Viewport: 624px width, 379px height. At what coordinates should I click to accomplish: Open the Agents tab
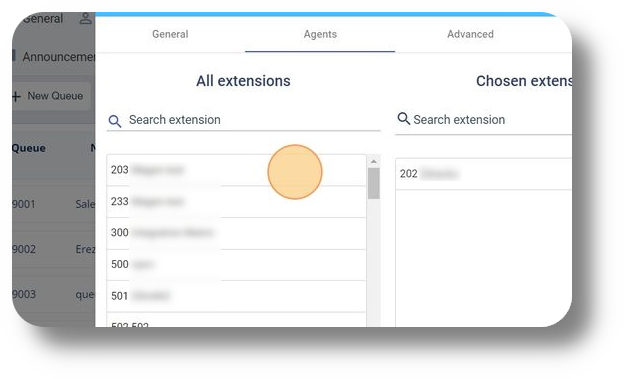point(320,34)
